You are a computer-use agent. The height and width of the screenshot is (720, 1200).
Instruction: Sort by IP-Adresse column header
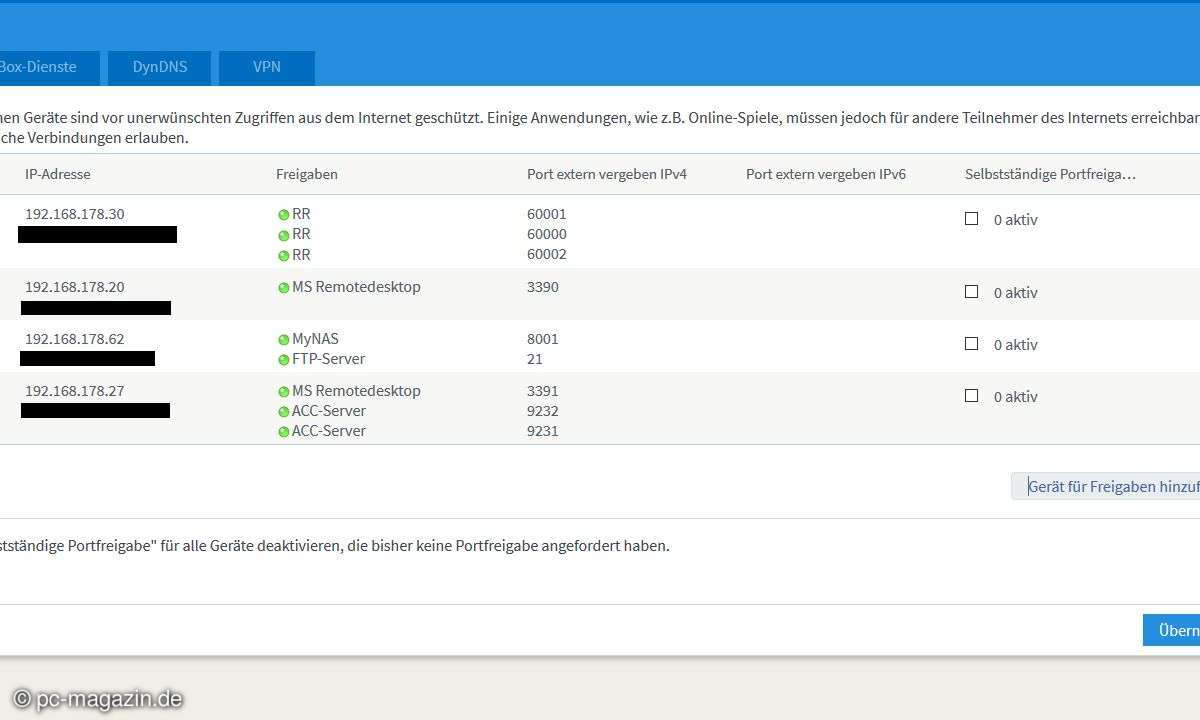58,174
